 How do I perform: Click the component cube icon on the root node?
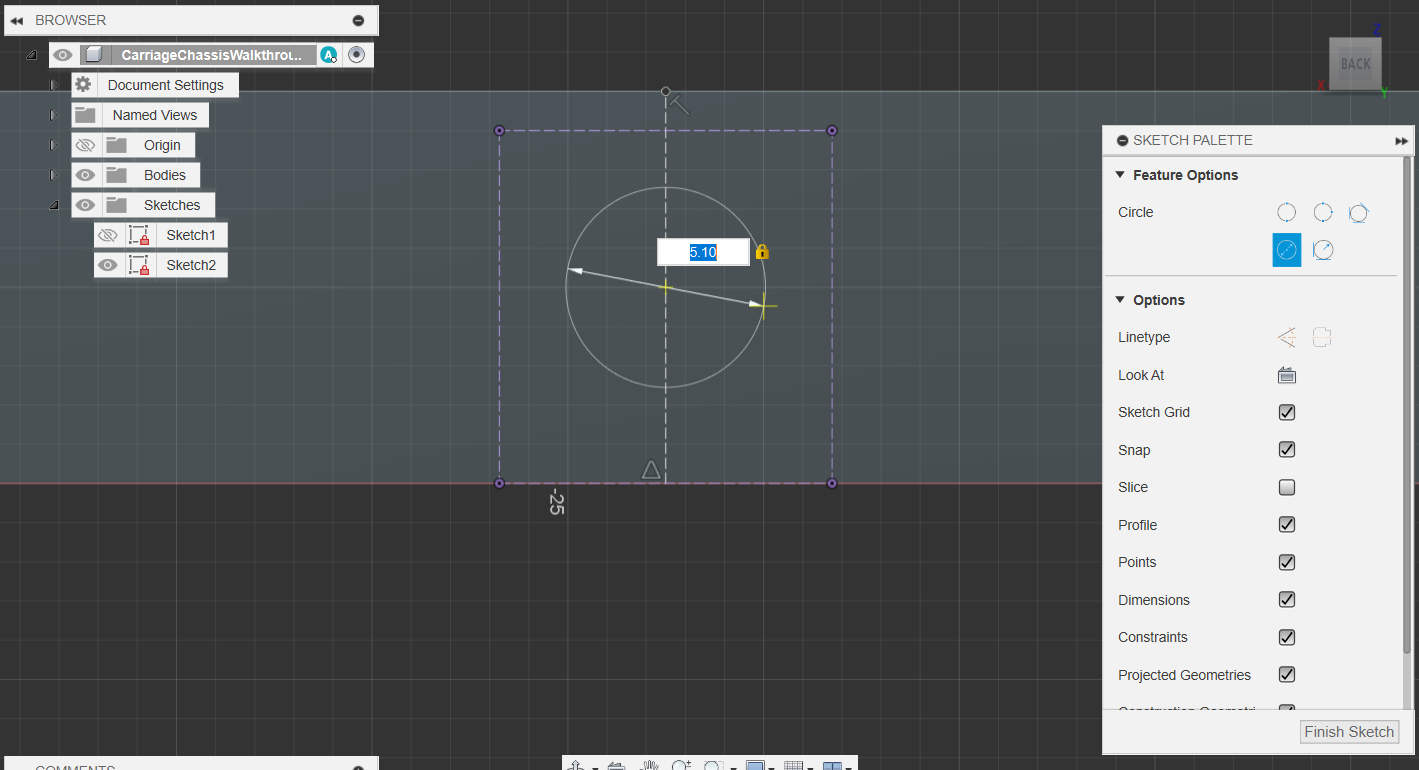93,55
